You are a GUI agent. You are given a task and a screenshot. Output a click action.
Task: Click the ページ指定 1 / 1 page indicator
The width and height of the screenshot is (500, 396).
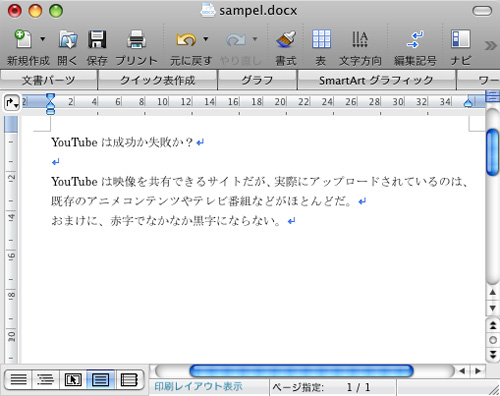(321, 387)
